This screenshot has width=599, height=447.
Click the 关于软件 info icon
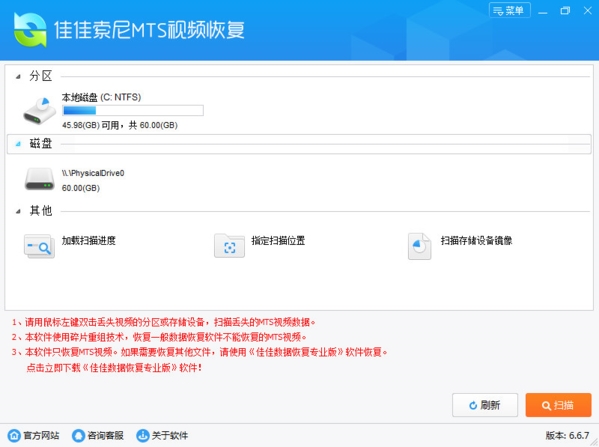[x=142, y=436]
